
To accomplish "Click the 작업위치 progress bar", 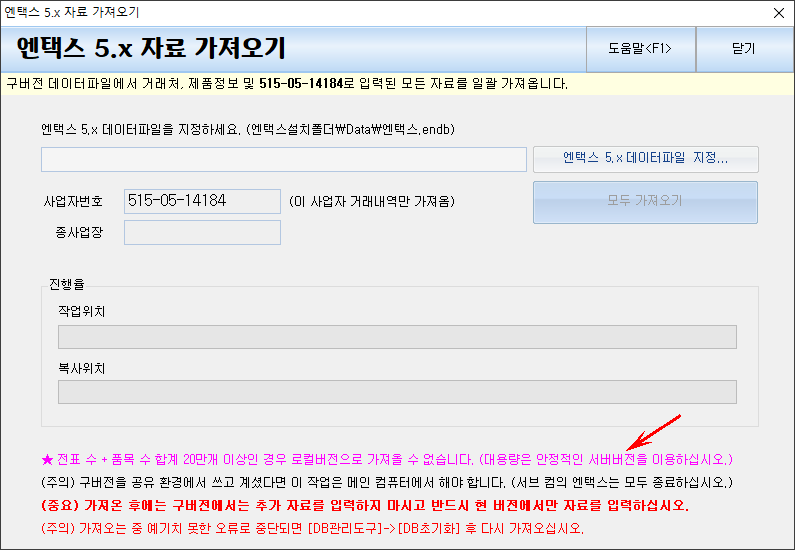I will tap(397, 337).
